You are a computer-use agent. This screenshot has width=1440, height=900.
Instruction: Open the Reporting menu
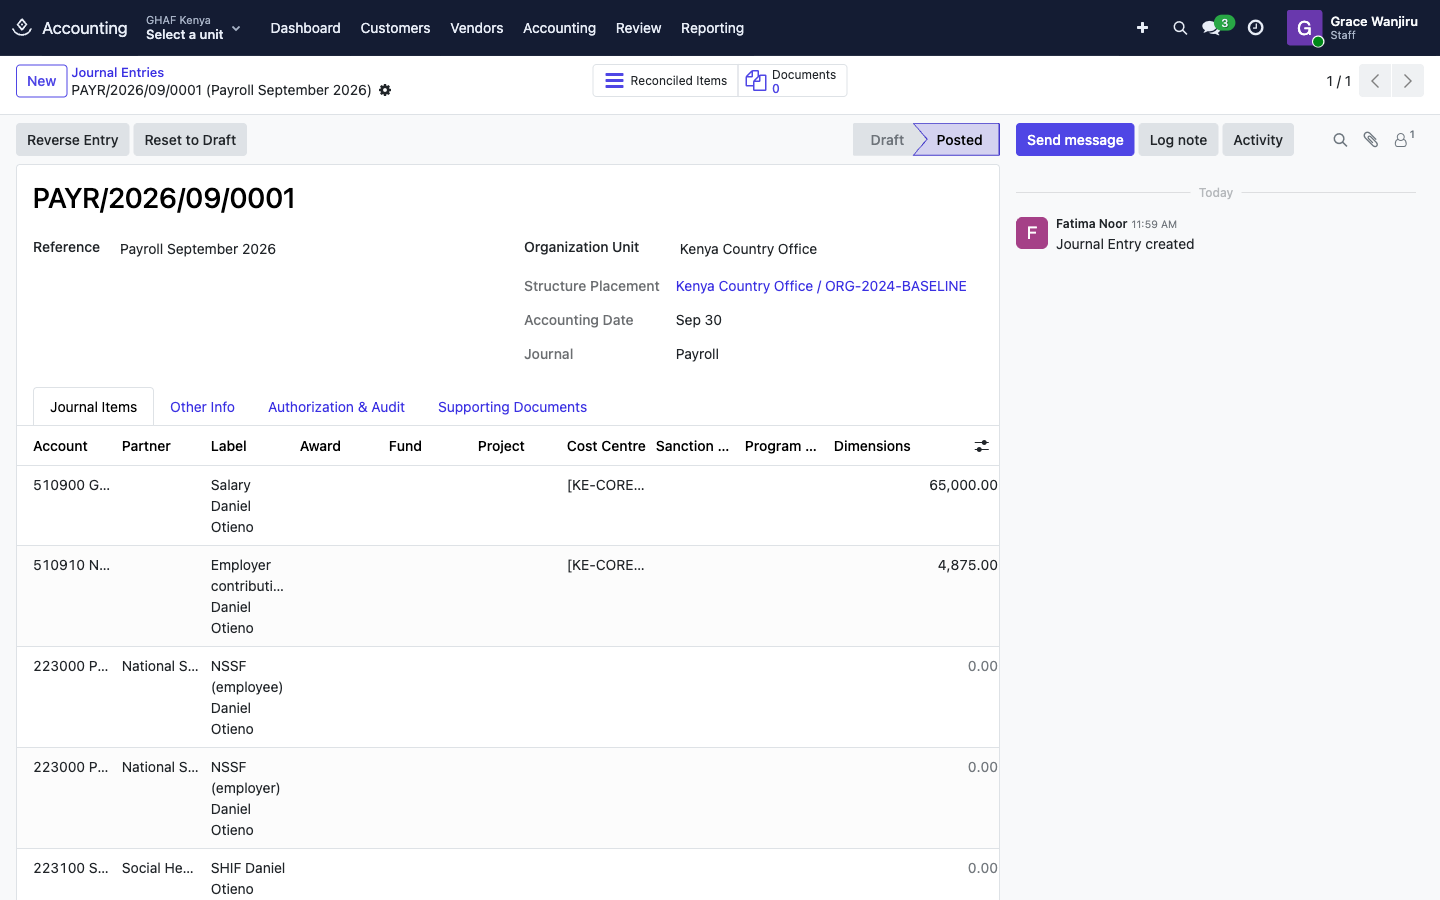(712, 28)
